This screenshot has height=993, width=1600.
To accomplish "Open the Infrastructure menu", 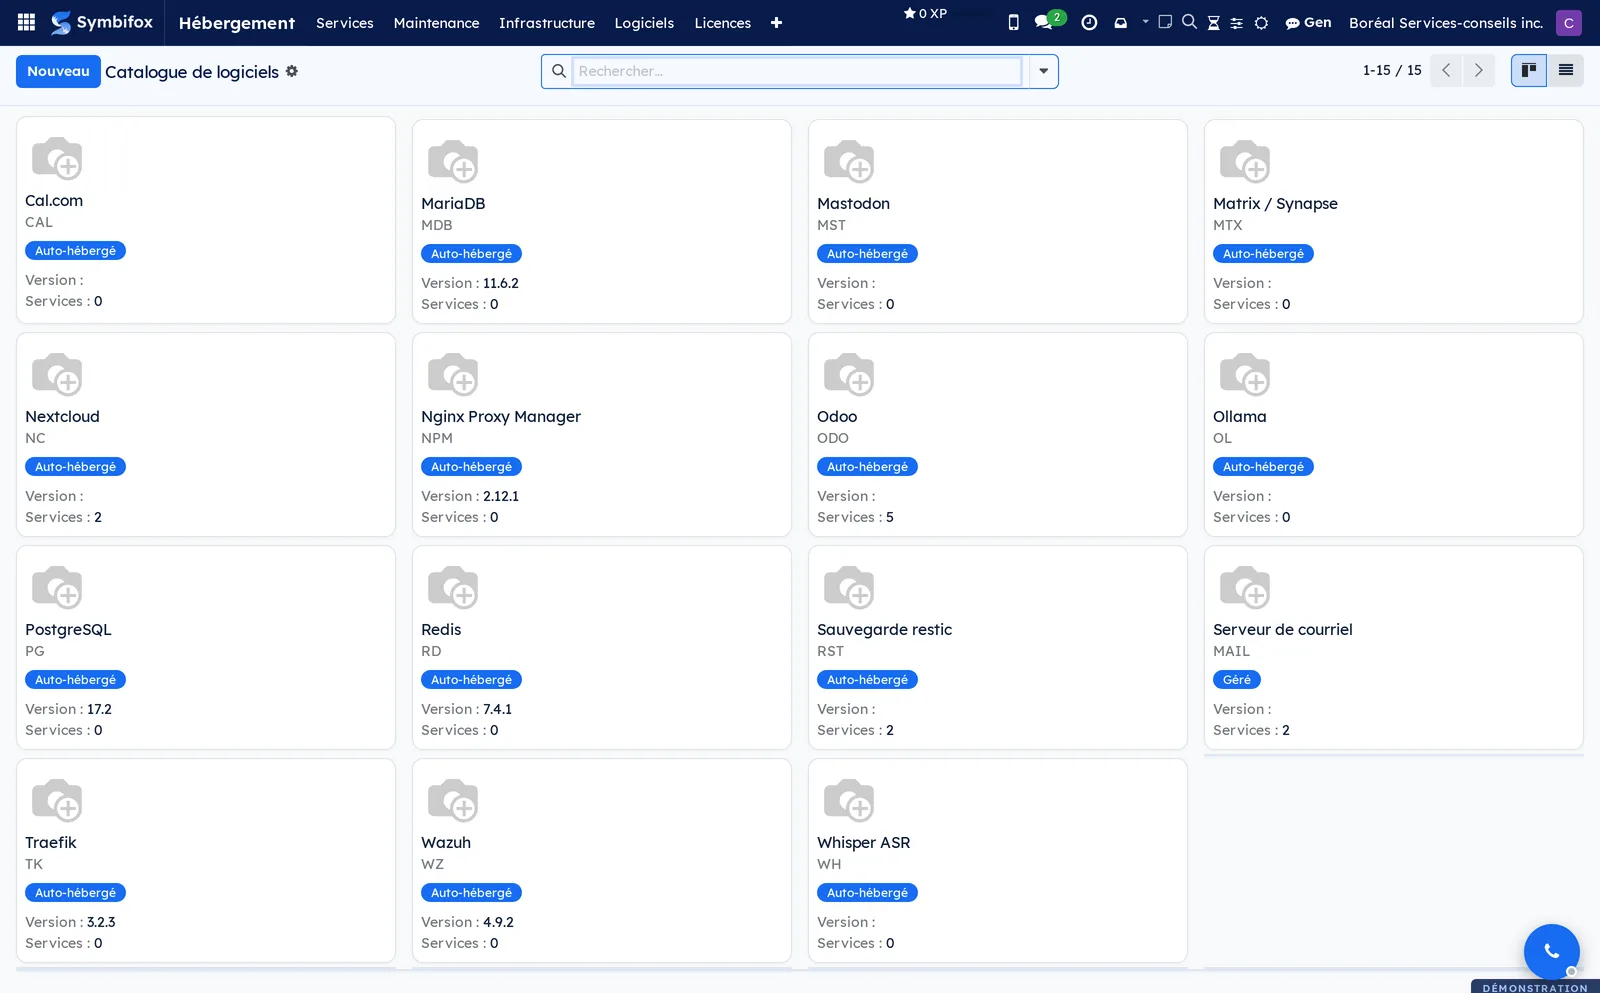I will [x=547, y=22].
